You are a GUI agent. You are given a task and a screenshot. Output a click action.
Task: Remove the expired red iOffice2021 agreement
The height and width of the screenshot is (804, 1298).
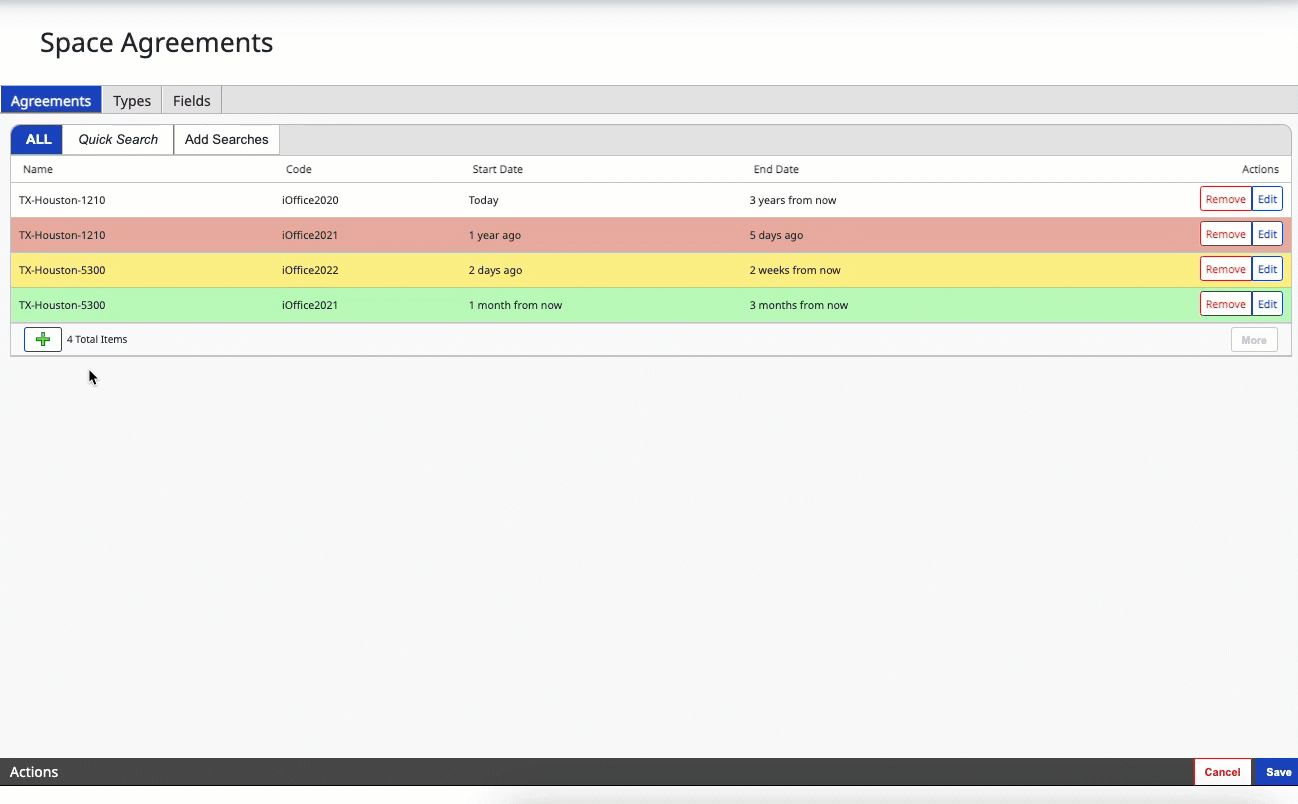pyautogui.click(x=1225, y=233)
